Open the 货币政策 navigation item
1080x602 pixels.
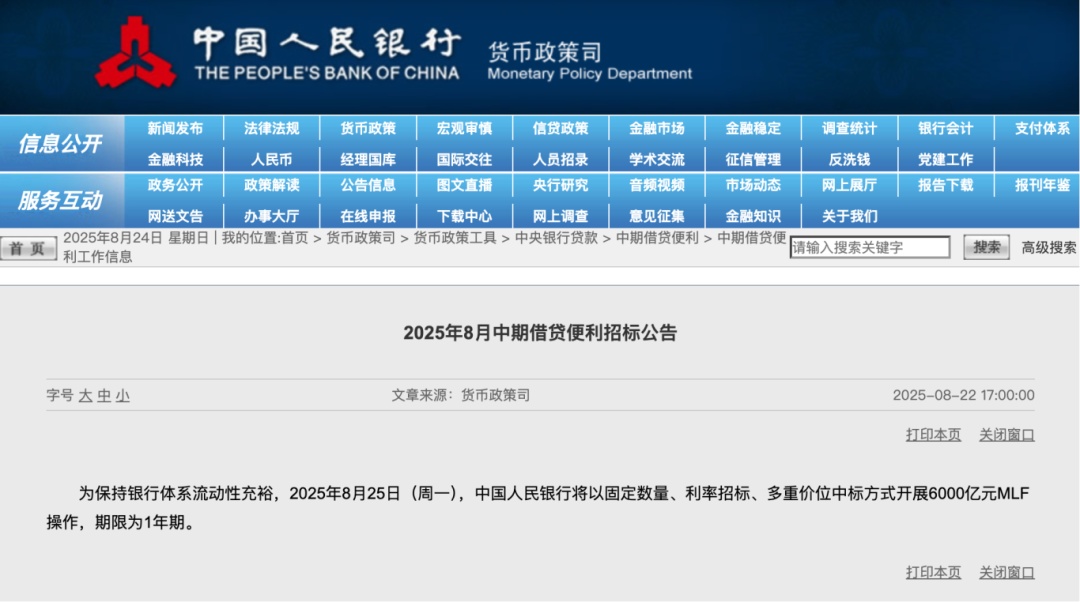point(368,129)
